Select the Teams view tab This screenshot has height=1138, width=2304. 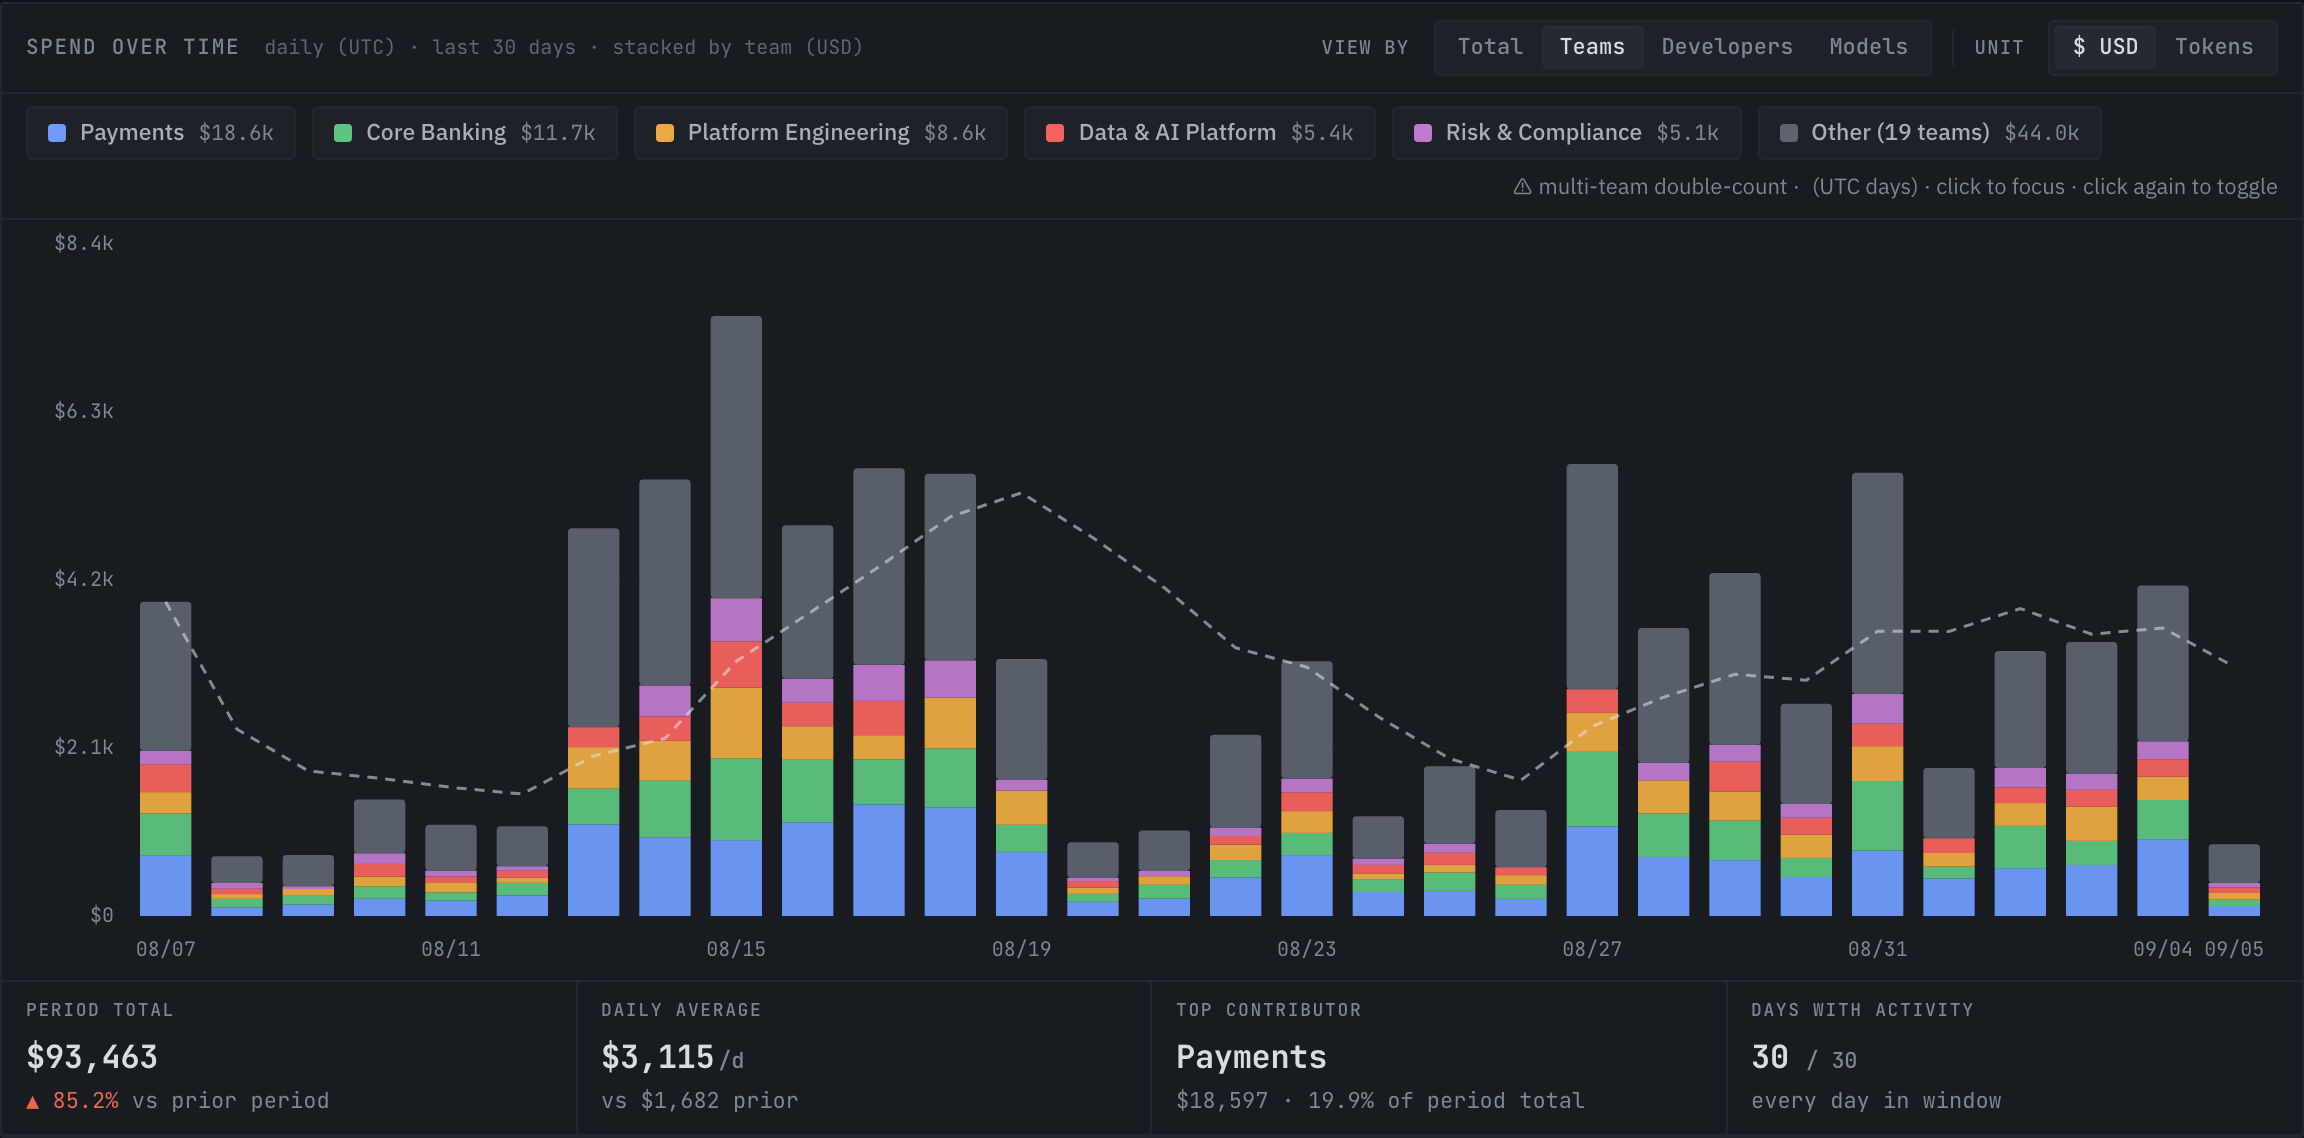tap(1592, 47)
